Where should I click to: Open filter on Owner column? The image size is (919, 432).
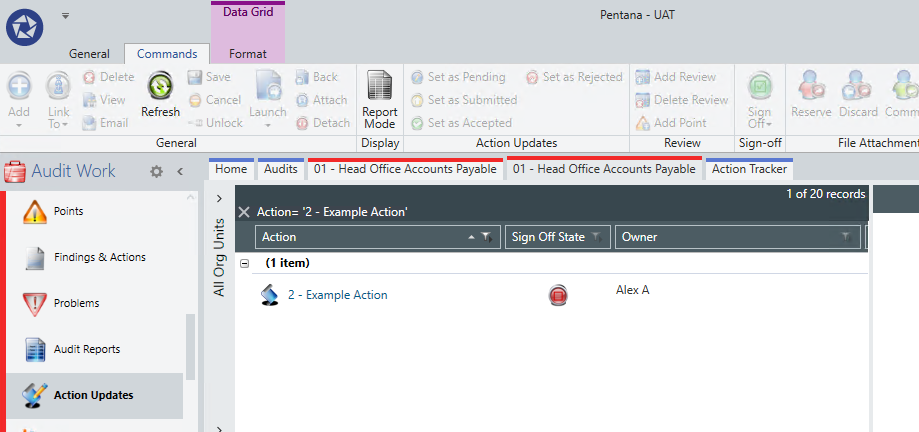tap(846, 237)
